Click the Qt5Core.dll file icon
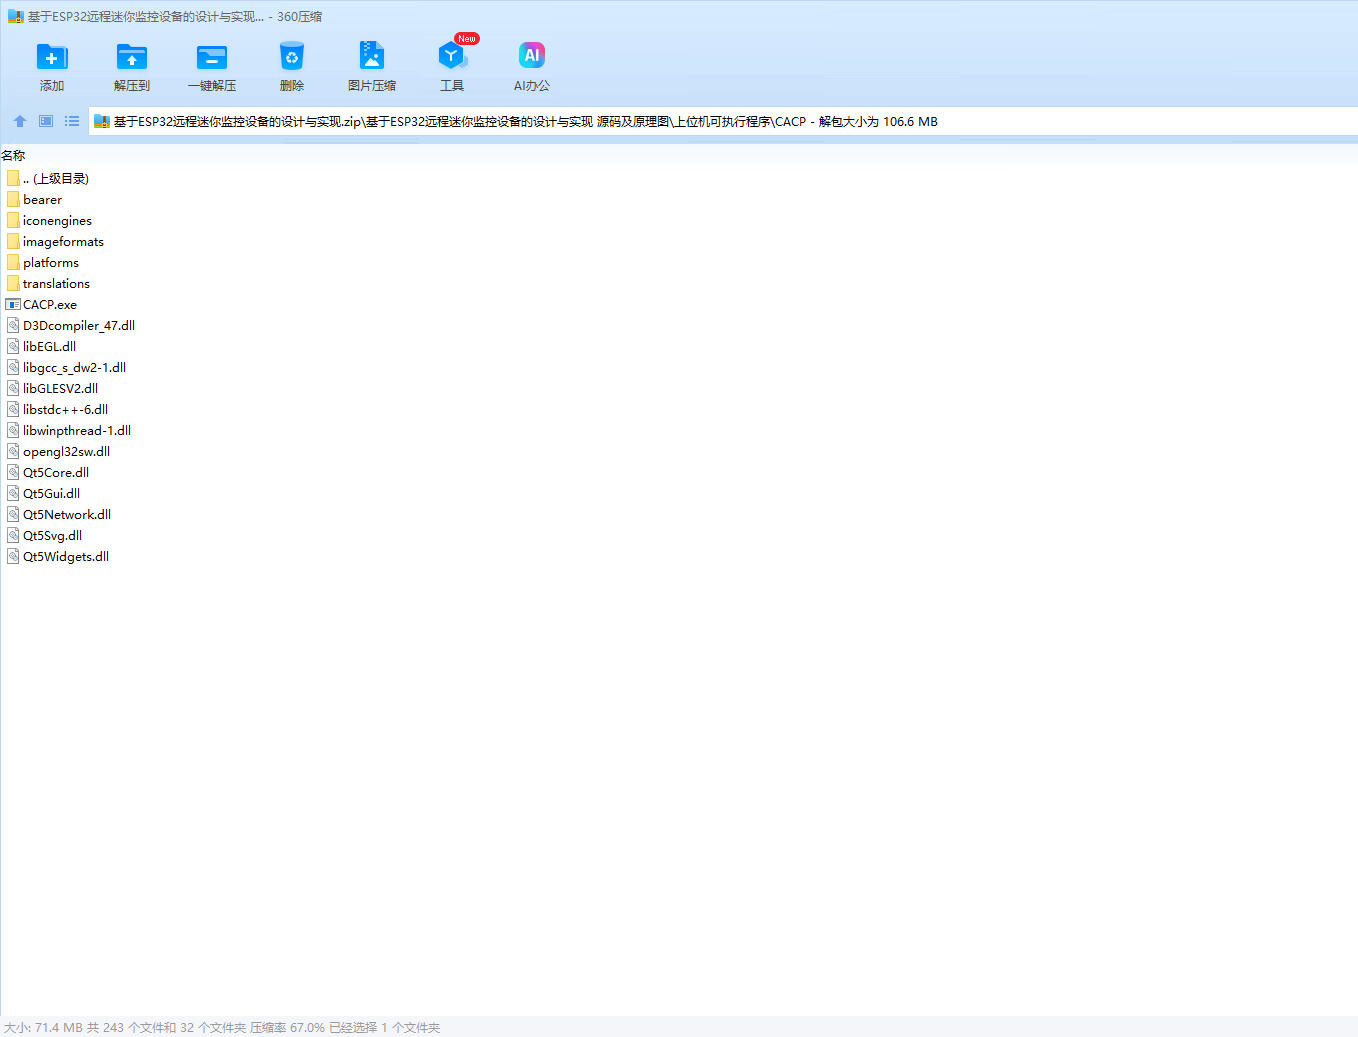Screen dimensions: 1358x1037 point(13,473)
